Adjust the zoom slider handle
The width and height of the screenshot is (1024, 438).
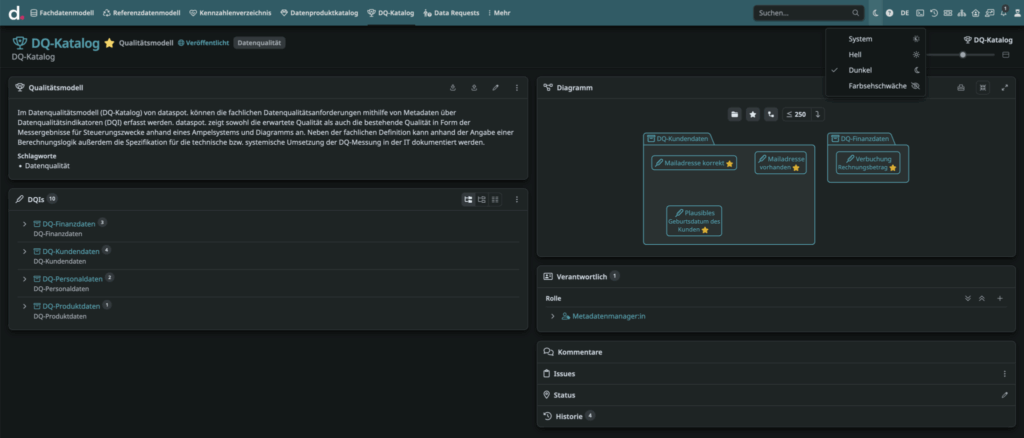coord(963,55)
